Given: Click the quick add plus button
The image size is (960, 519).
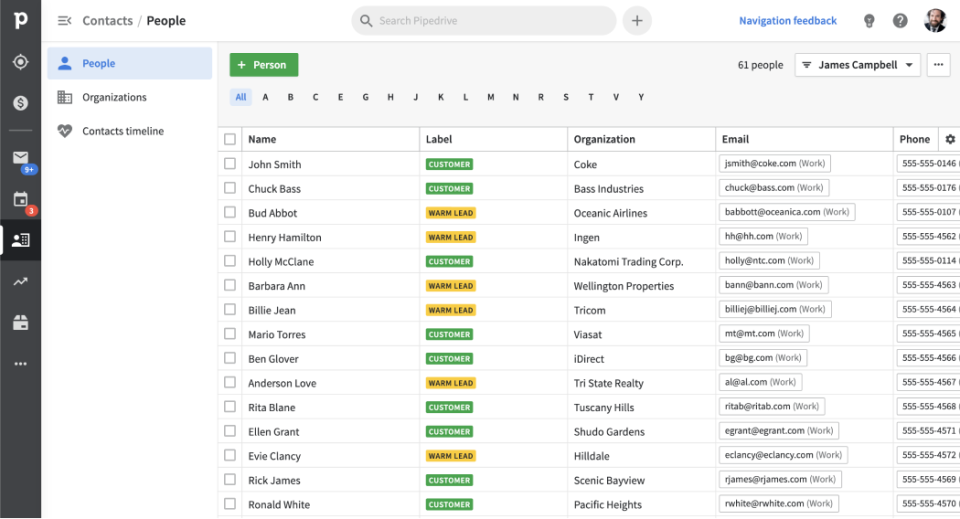Looking at the screenshot, I should 637,21.
